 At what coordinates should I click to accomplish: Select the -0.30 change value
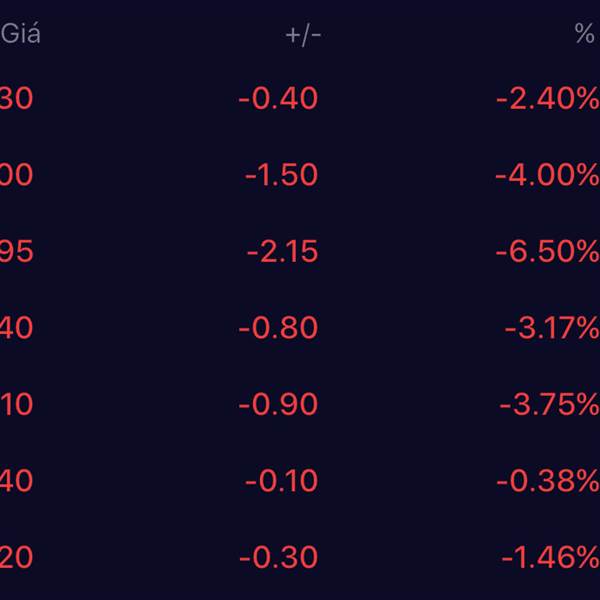278,557
